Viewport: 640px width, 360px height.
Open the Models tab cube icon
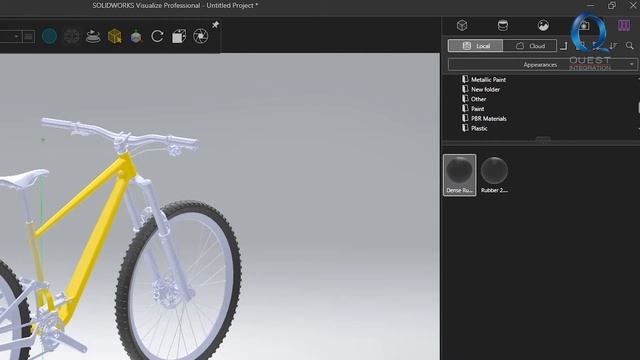click(x=462, y=25)
